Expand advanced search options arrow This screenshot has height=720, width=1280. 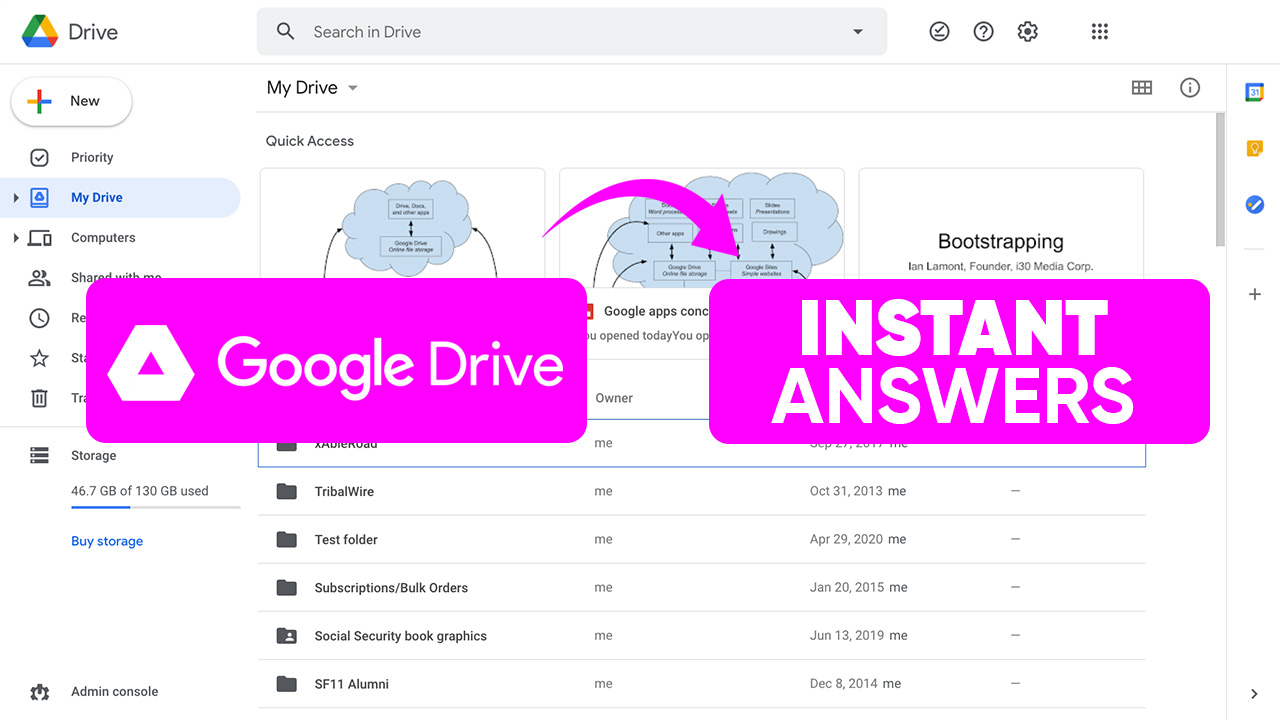pos(857,31)
